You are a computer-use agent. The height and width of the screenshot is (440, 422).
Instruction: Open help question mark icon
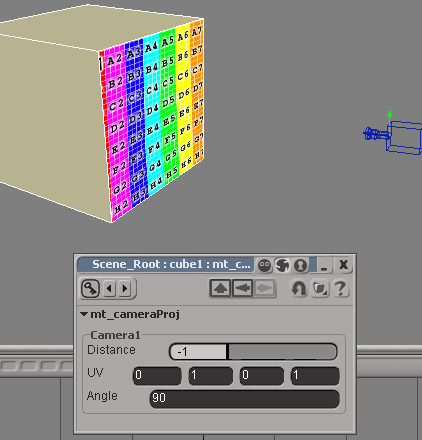click(340, 288)
